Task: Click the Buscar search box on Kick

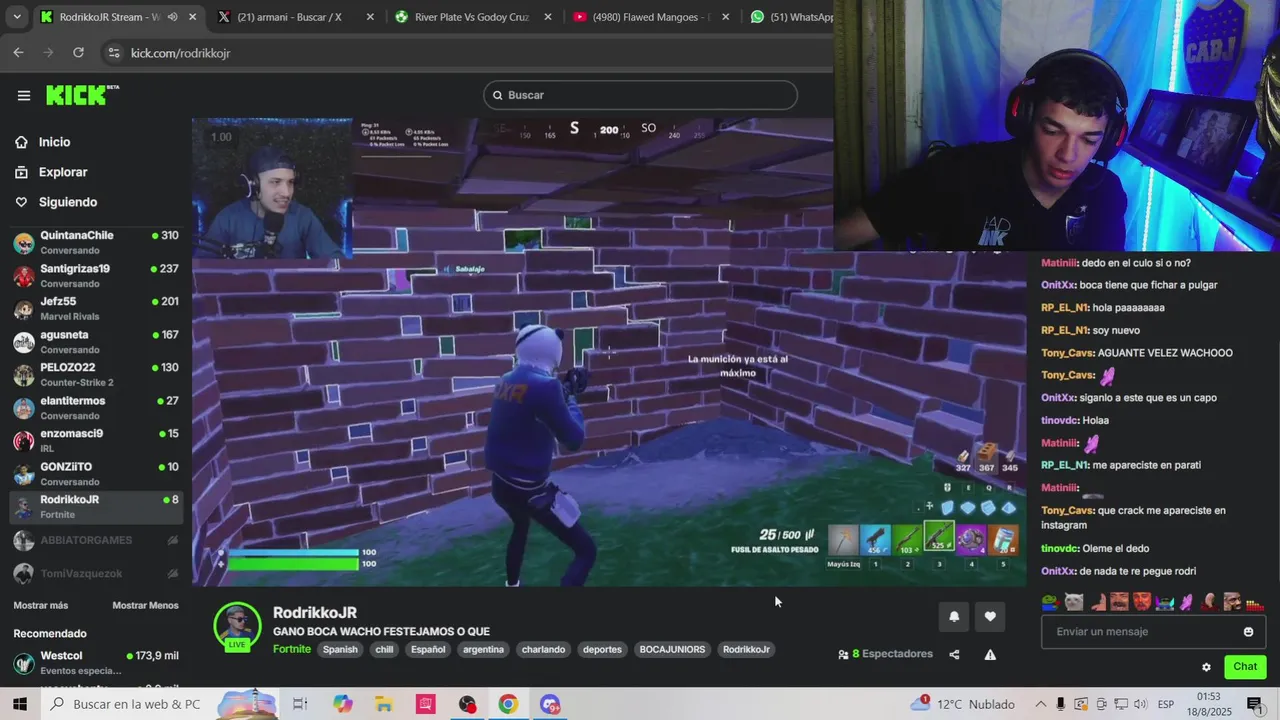Action: 640,95
